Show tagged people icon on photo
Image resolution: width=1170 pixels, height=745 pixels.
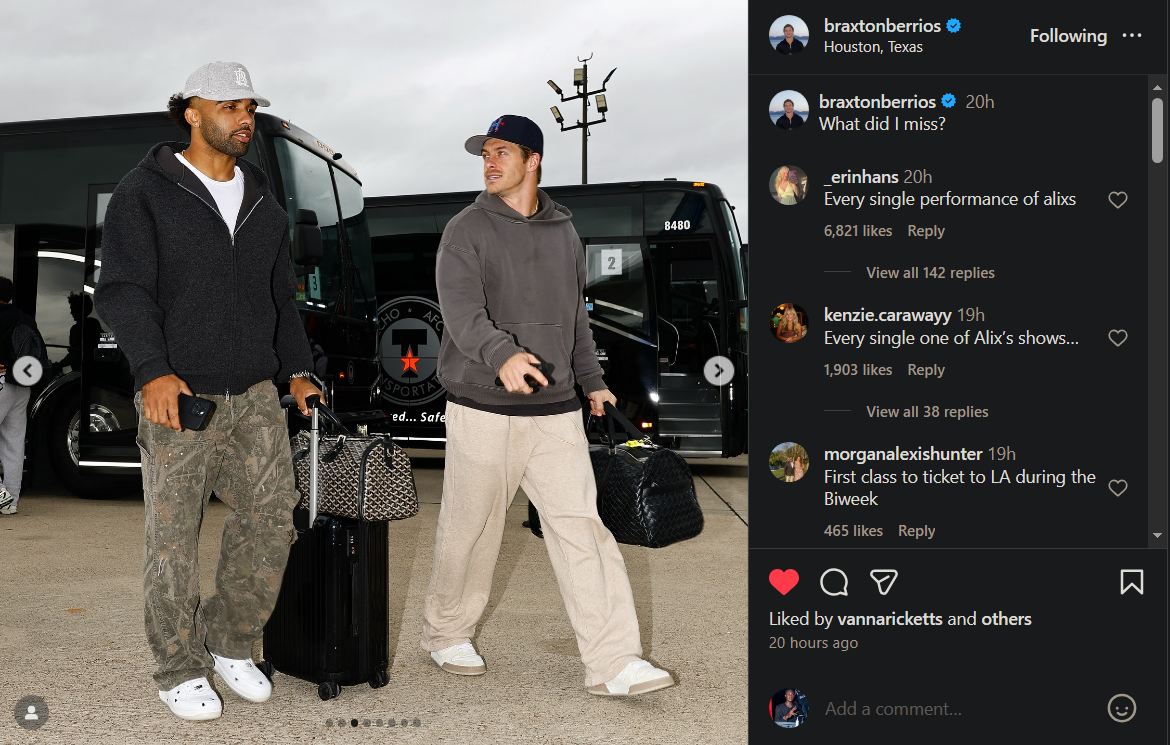pyautogui.click(x=31, y=713)
